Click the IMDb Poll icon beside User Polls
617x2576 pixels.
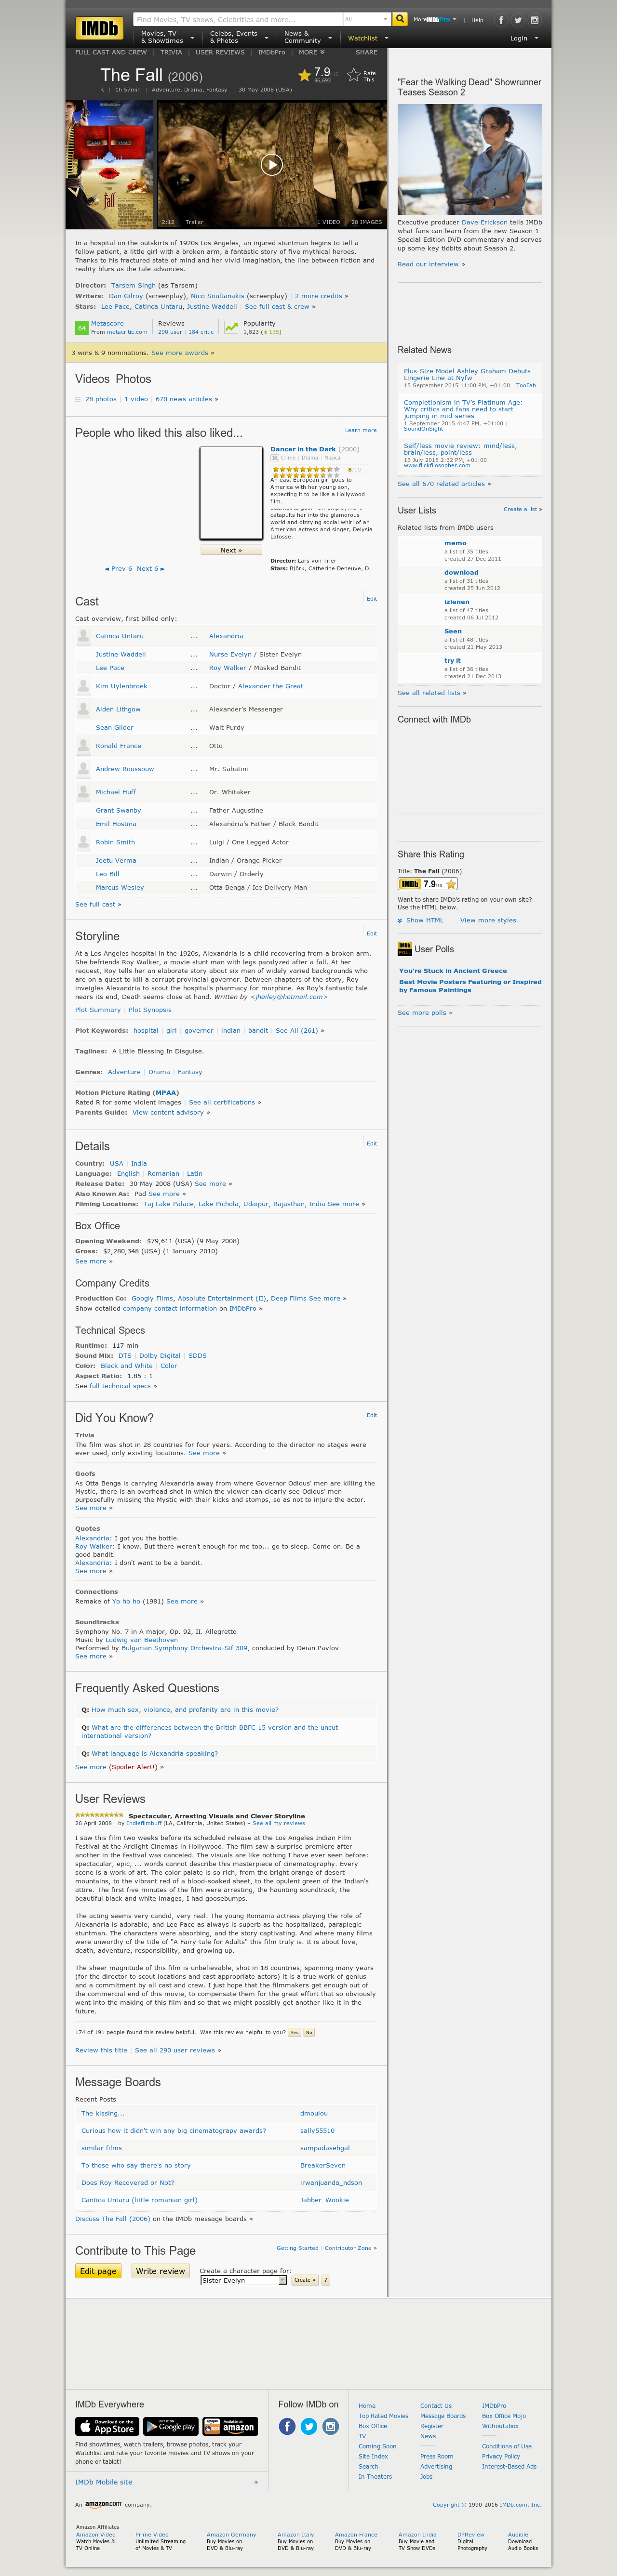pos(404,949)
